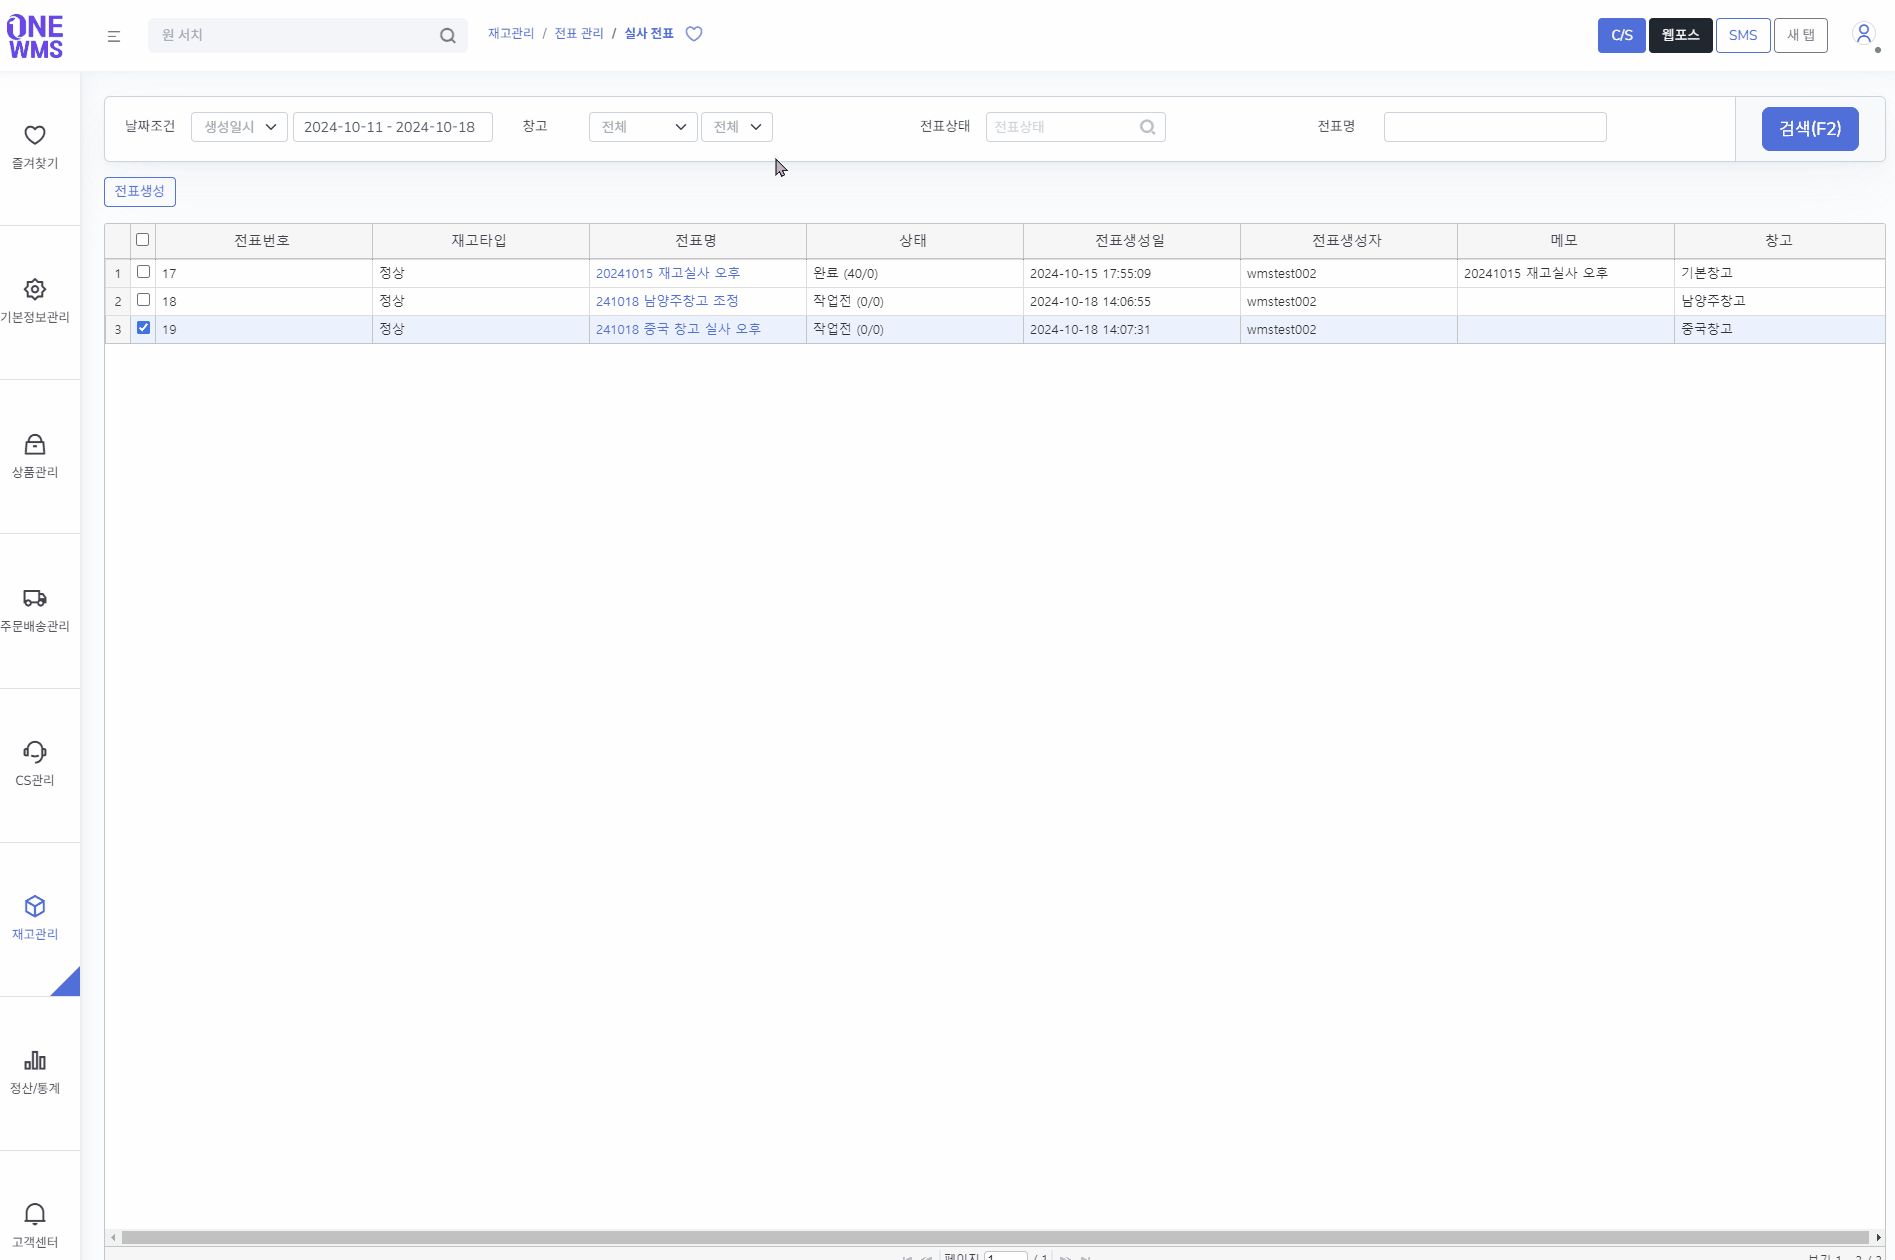
Task: Open a 새 탭 new tab
Action: click(1801, 35)
